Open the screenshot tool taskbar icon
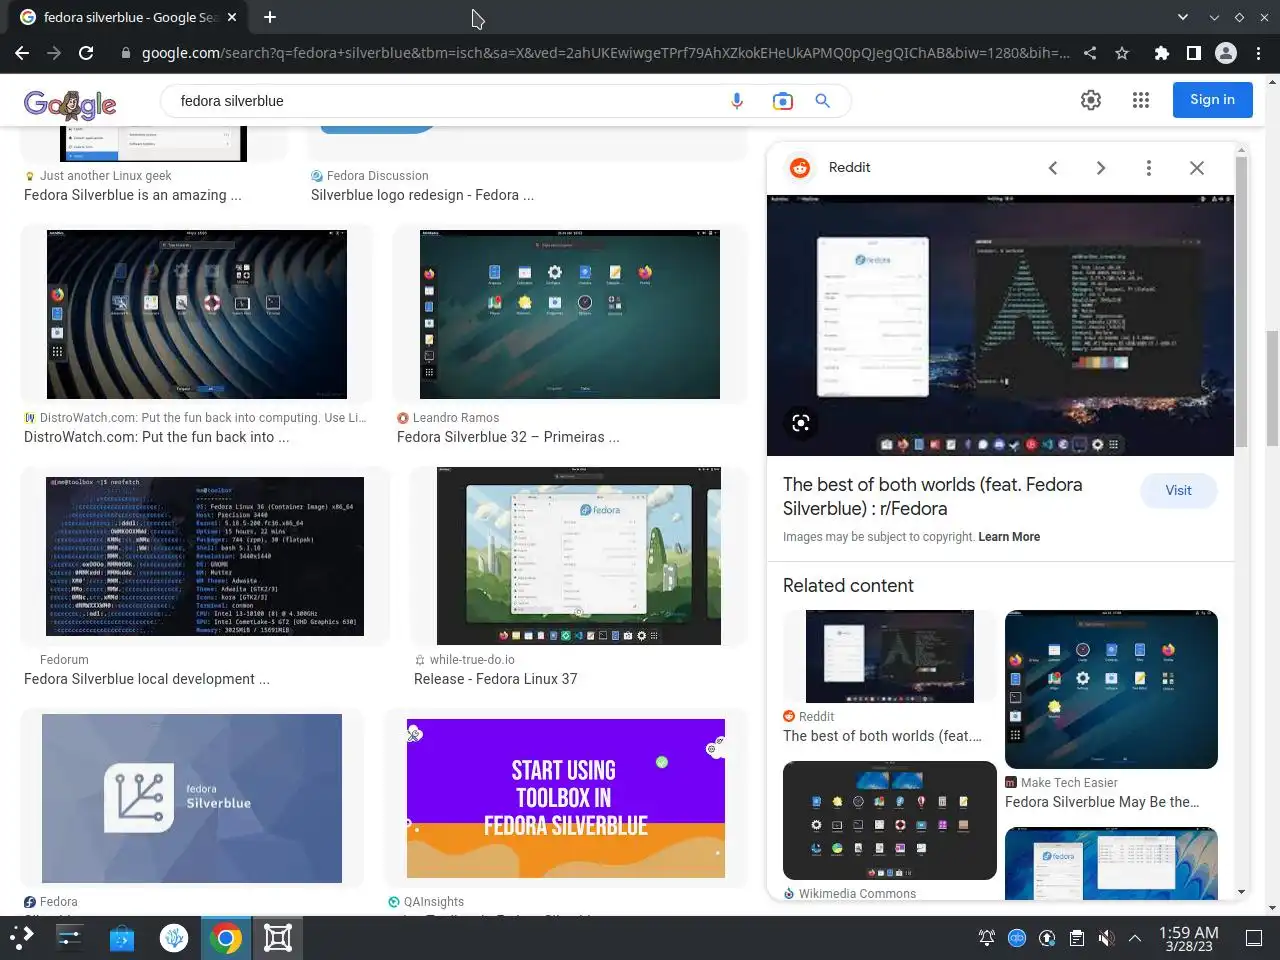 278,938
